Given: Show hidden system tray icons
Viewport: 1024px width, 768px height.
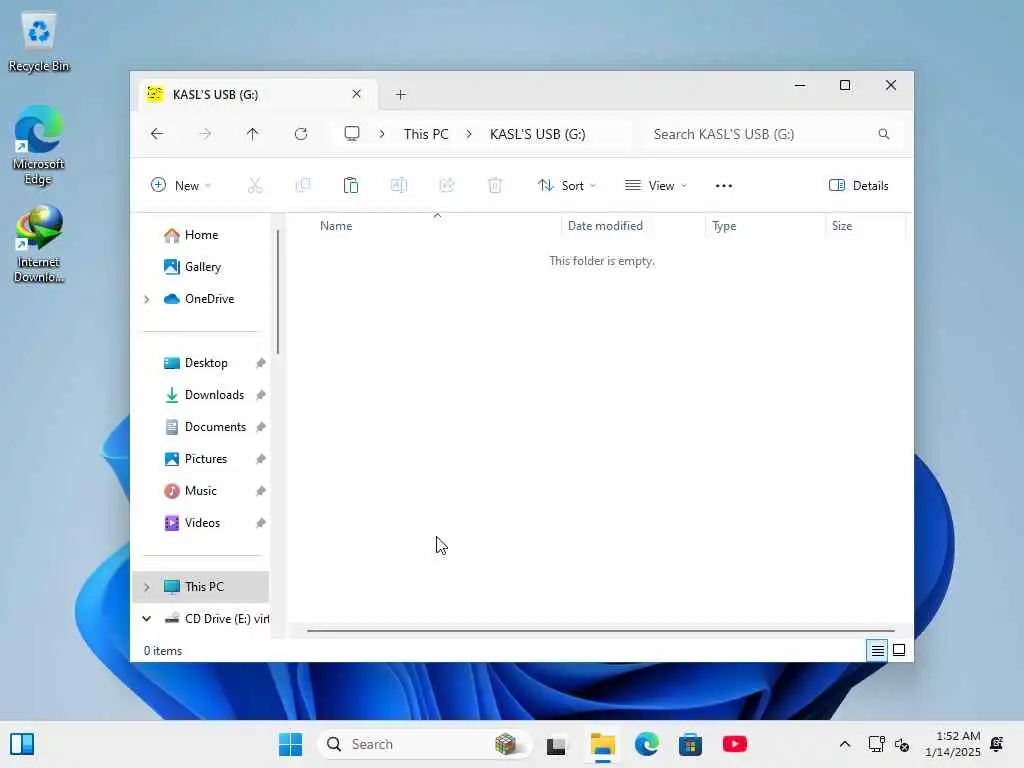Looking at the screenshot, I should 844,744.
